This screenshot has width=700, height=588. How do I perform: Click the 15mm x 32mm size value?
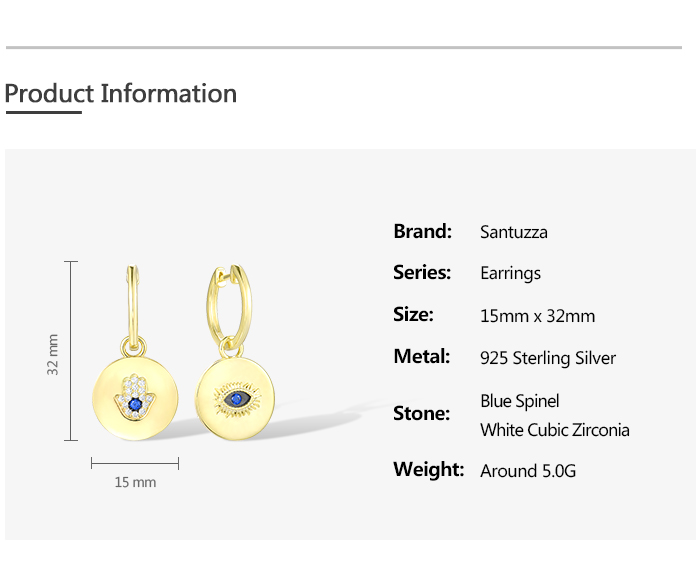point(537,316)
